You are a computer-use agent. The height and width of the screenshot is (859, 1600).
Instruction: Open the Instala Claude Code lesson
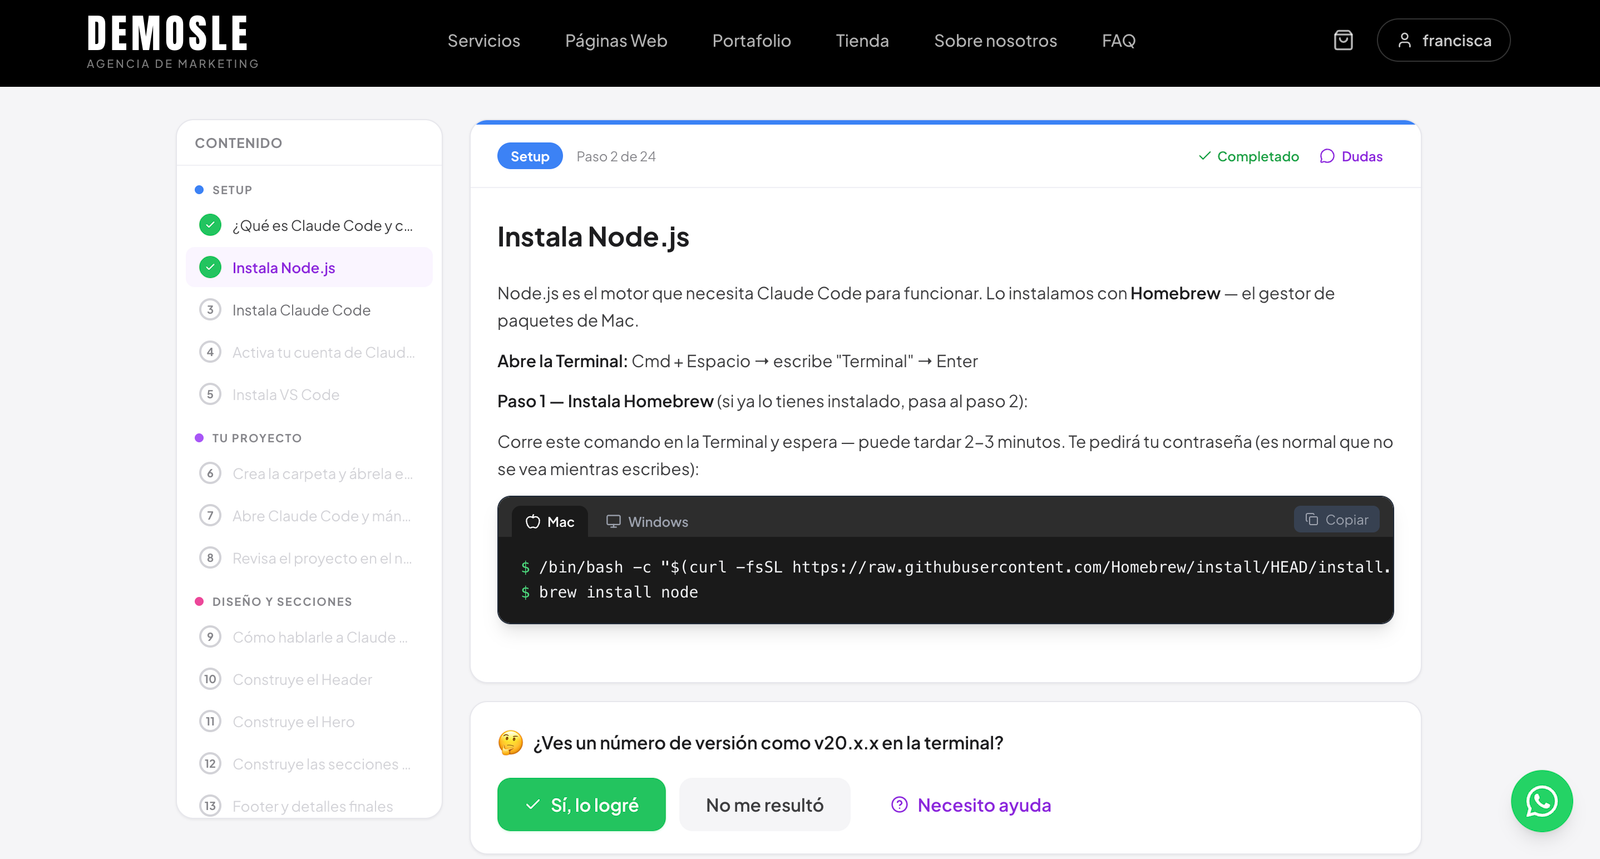point(310,310)
